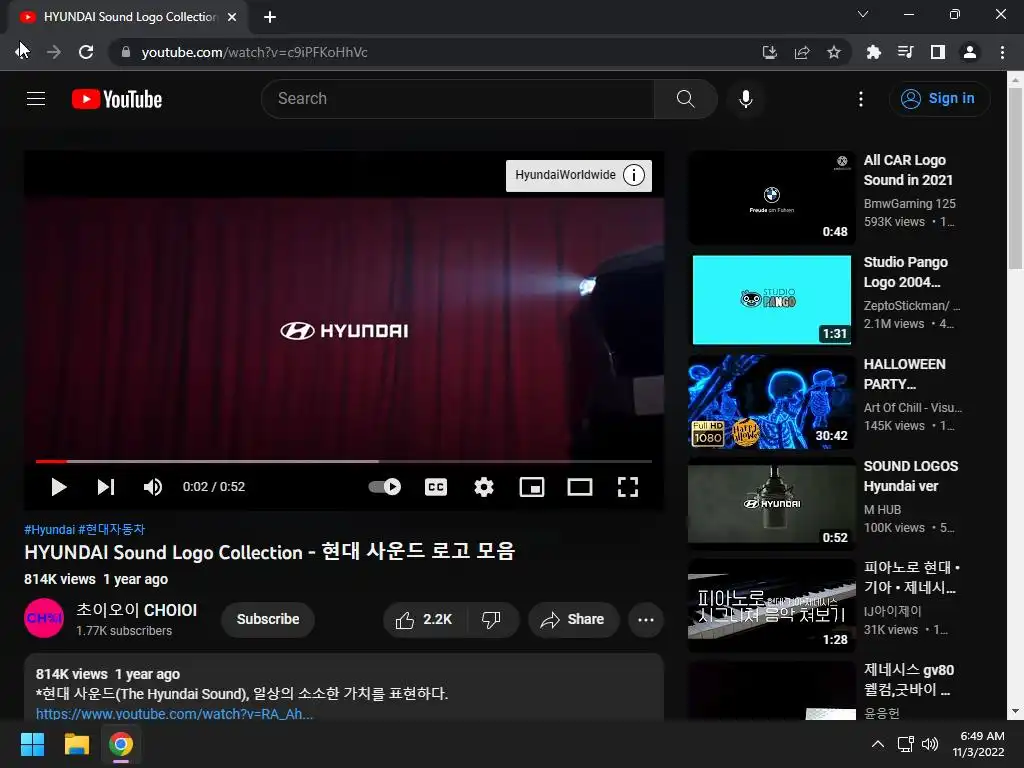Open Windows Start menu
The width and height of the screenshot is (1024, 768).
tap(32, 744)
